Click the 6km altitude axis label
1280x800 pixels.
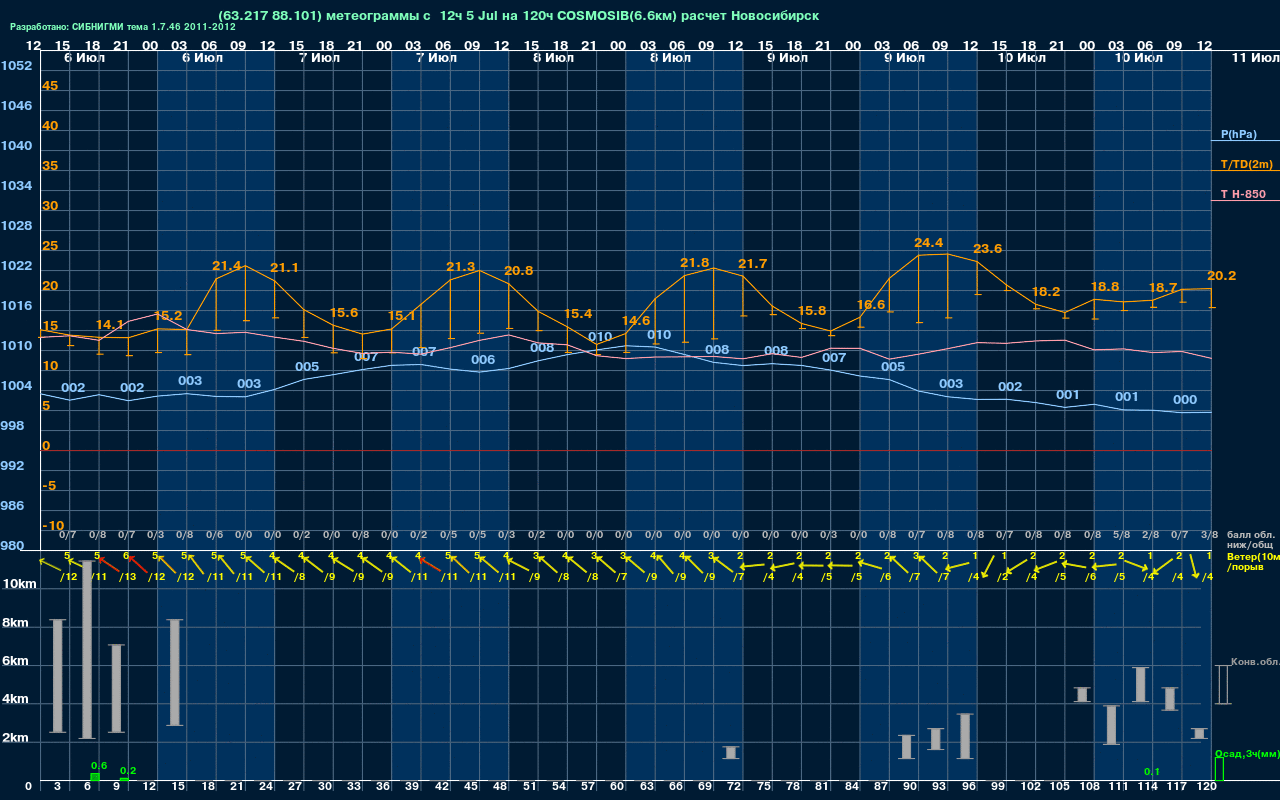click(x=15, y=662)
